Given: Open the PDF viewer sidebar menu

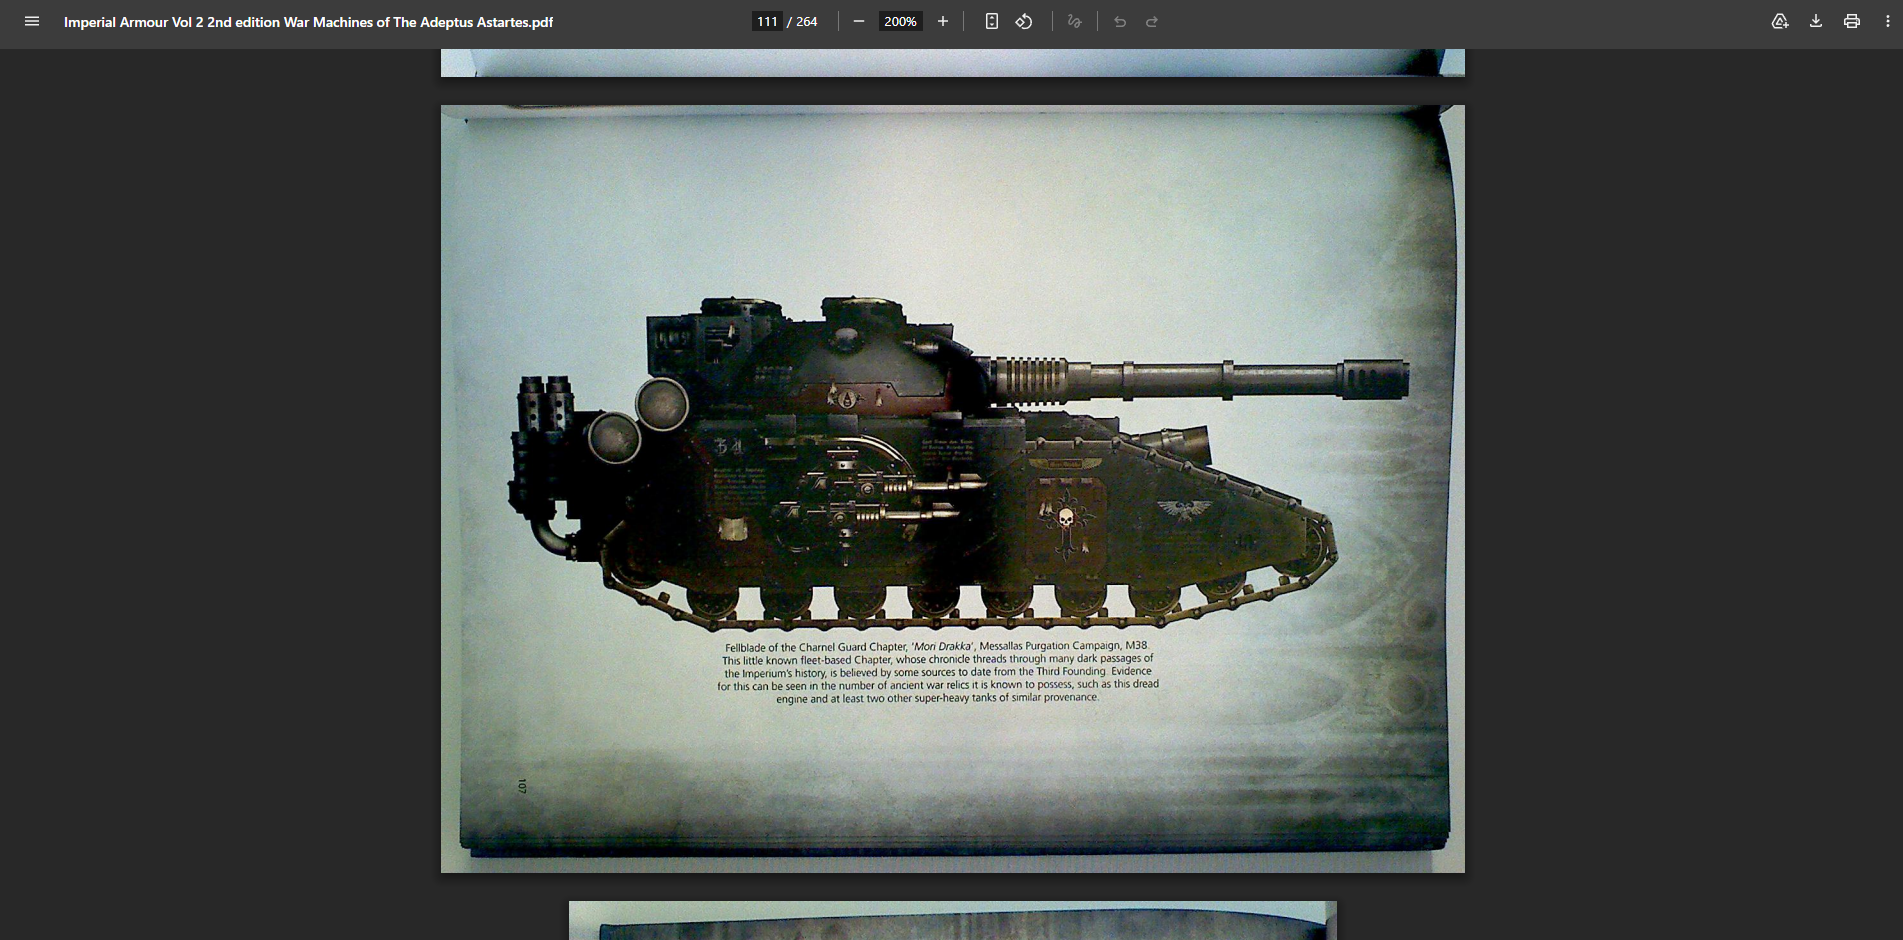Looking at the screenshot, I should click(x=32, y=21).
